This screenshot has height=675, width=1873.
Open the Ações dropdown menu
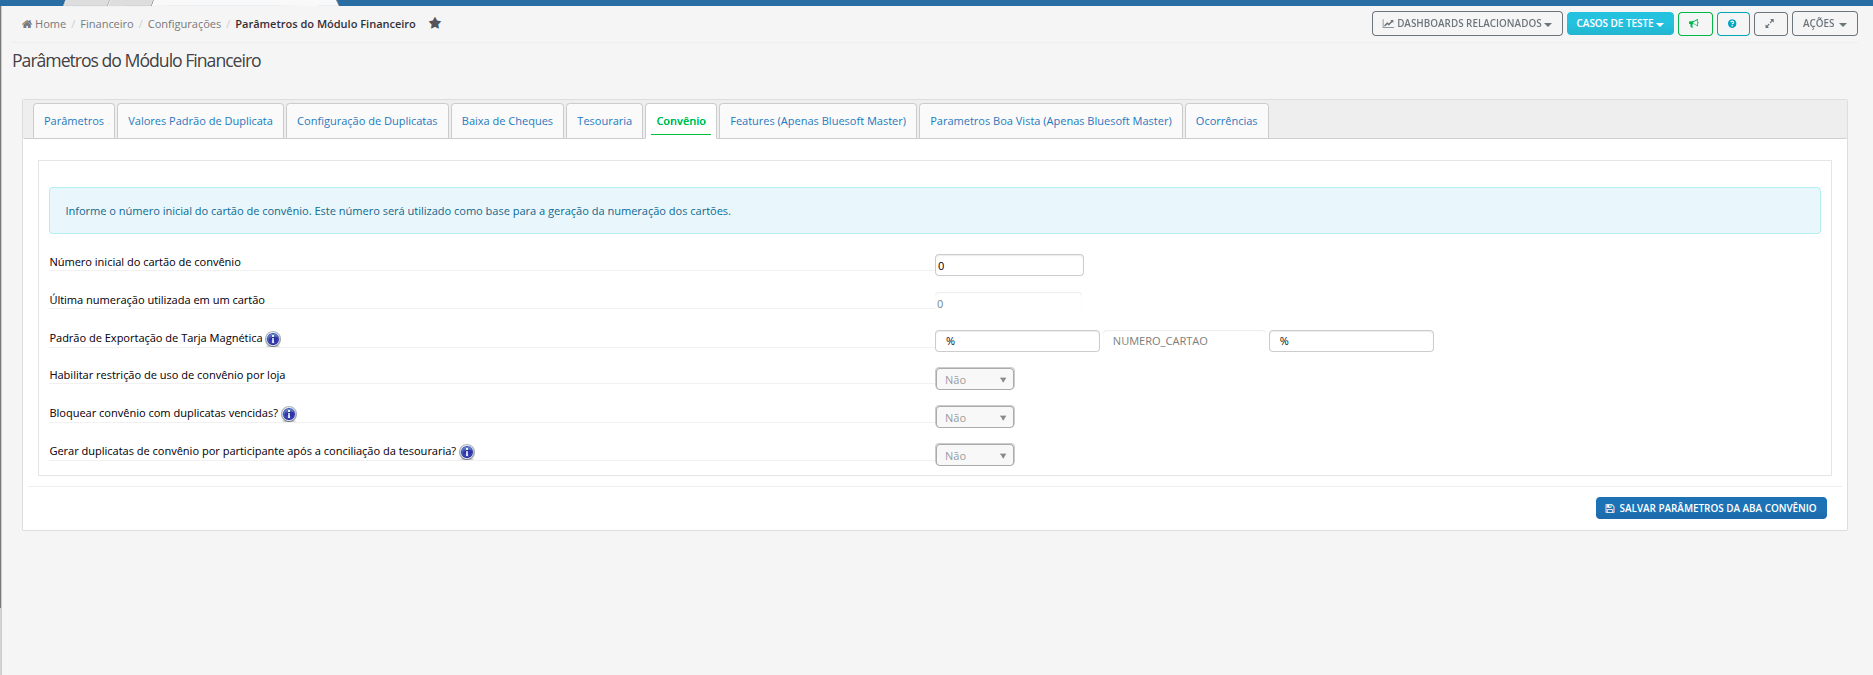(1824, 24)
